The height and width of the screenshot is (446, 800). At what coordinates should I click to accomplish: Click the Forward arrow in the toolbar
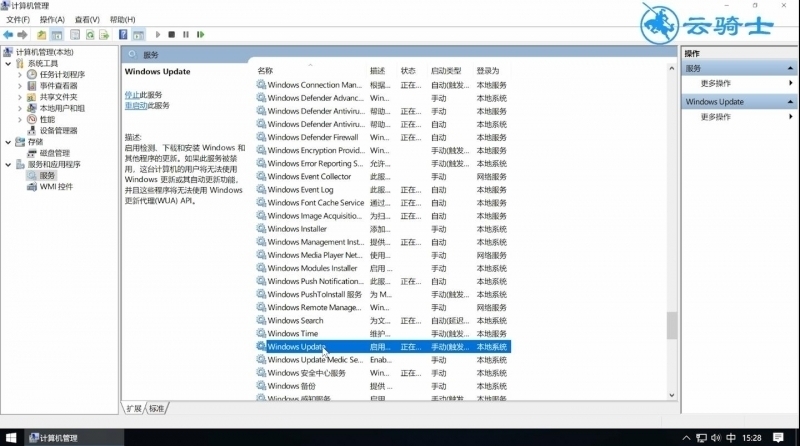click(x=22, y=35)
